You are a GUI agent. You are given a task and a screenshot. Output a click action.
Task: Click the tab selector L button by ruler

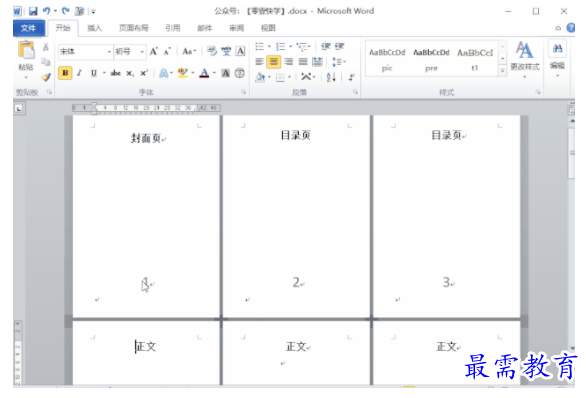click(x=19, y=109)
